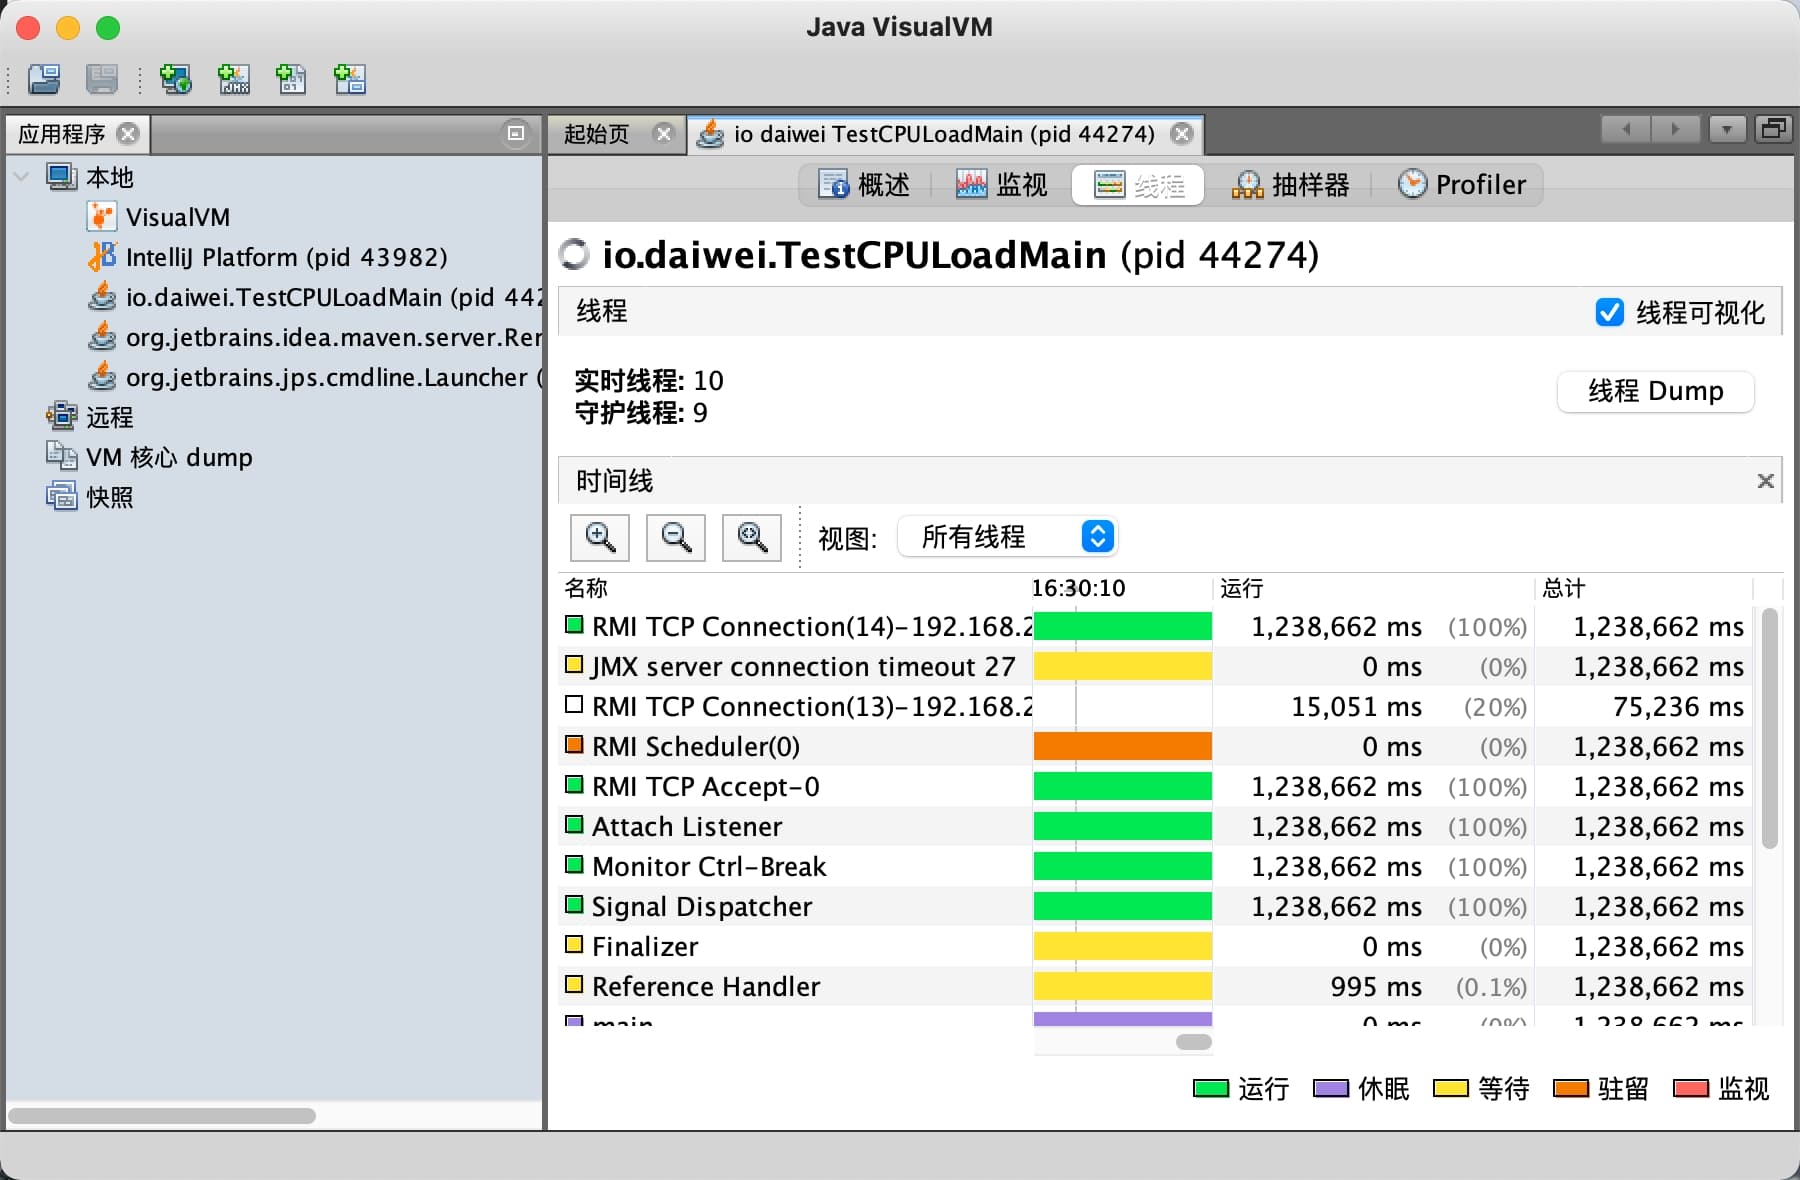Zoom in on the timeline
Viewport: 1800px width, 1180px height.
tap(600, 538)
